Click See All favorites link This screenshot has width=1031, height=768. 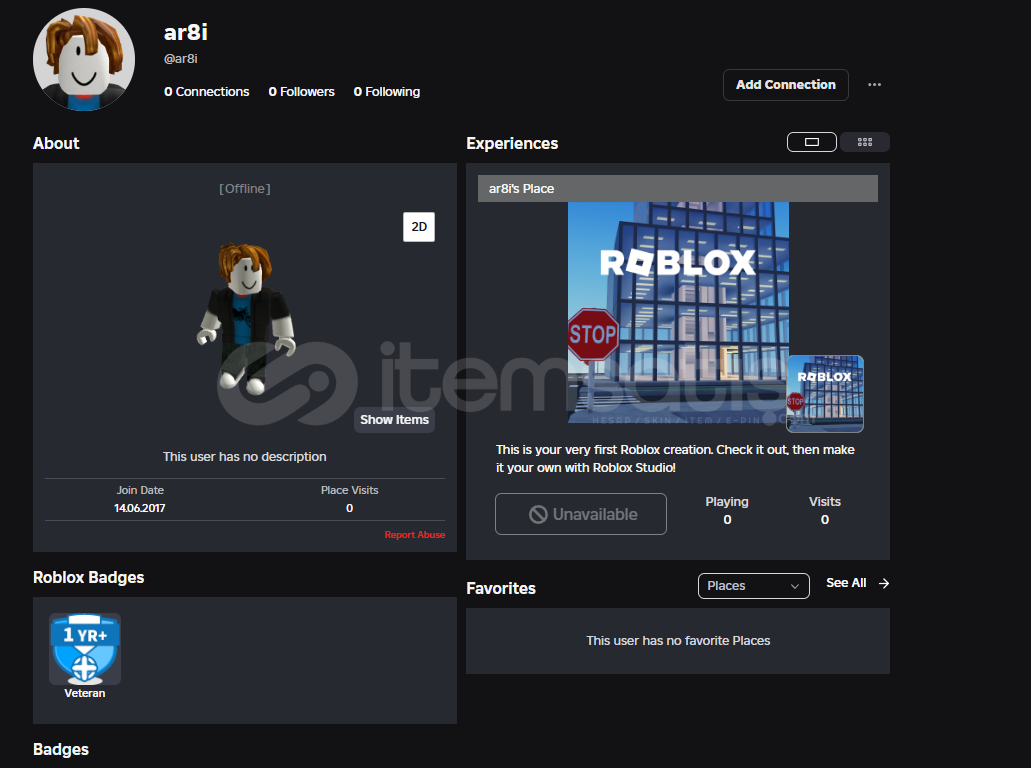coord(846,583)
